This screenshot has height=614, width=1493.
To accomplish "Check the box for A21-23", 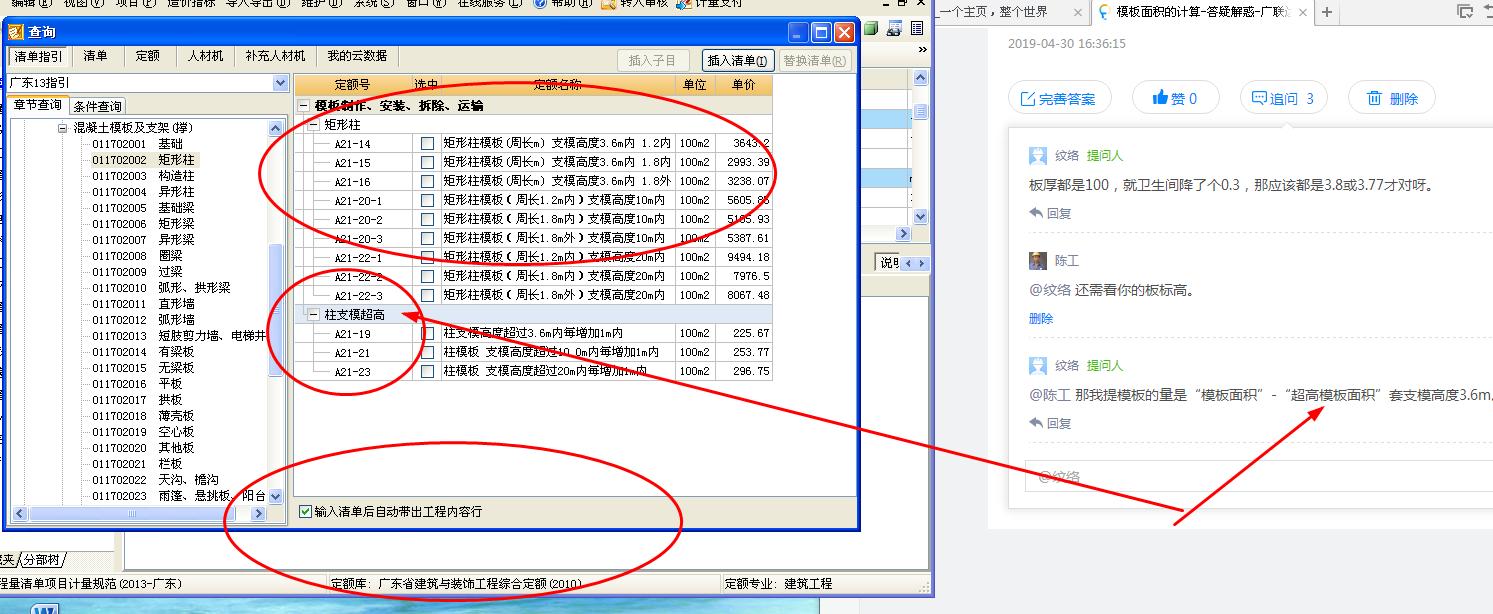I will [427, 372].
